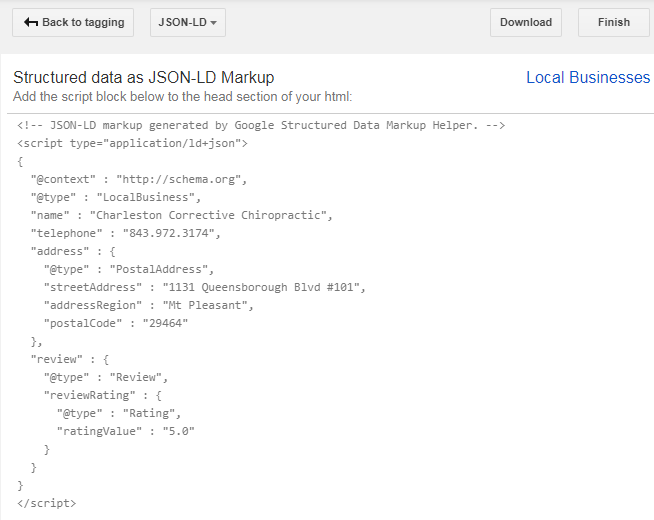Viewport: 654px width, 520px height.
Task: Open the JSON-LD format dropdown
Action: pyautogui.click(x=188, y=23)
